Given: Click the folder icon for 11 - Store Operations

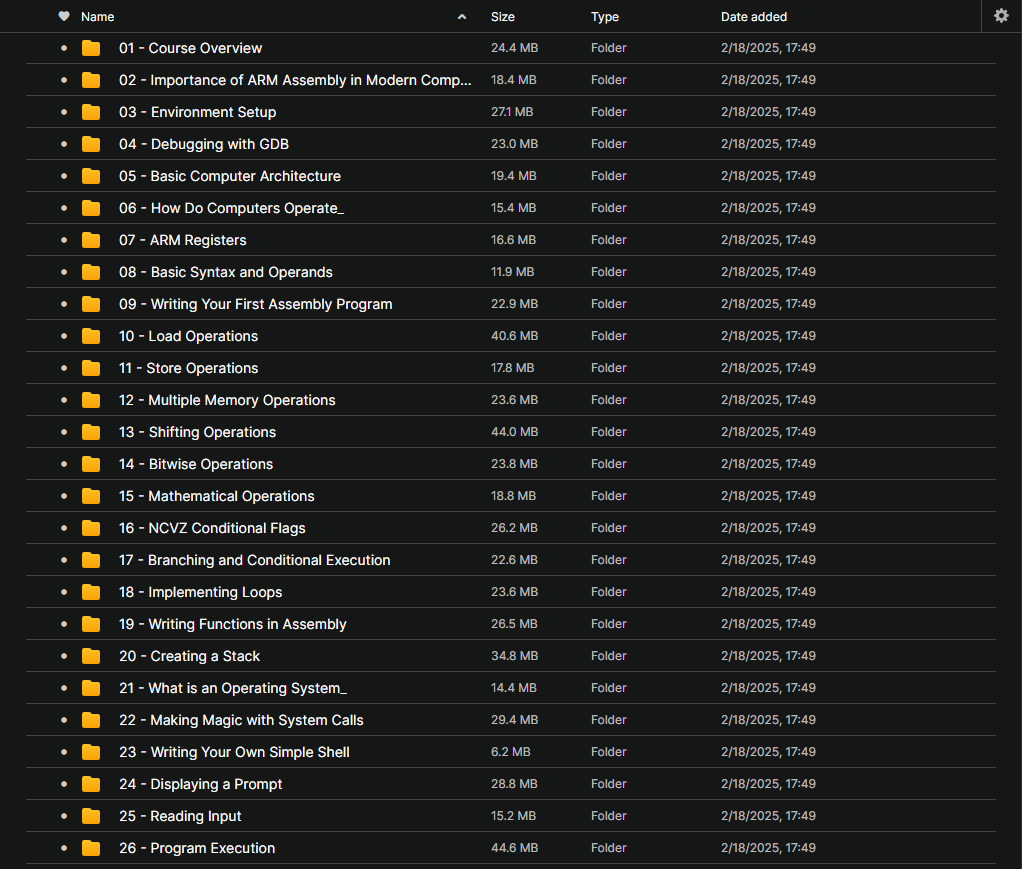Looking at the screenshot, I should coord(91,368).
